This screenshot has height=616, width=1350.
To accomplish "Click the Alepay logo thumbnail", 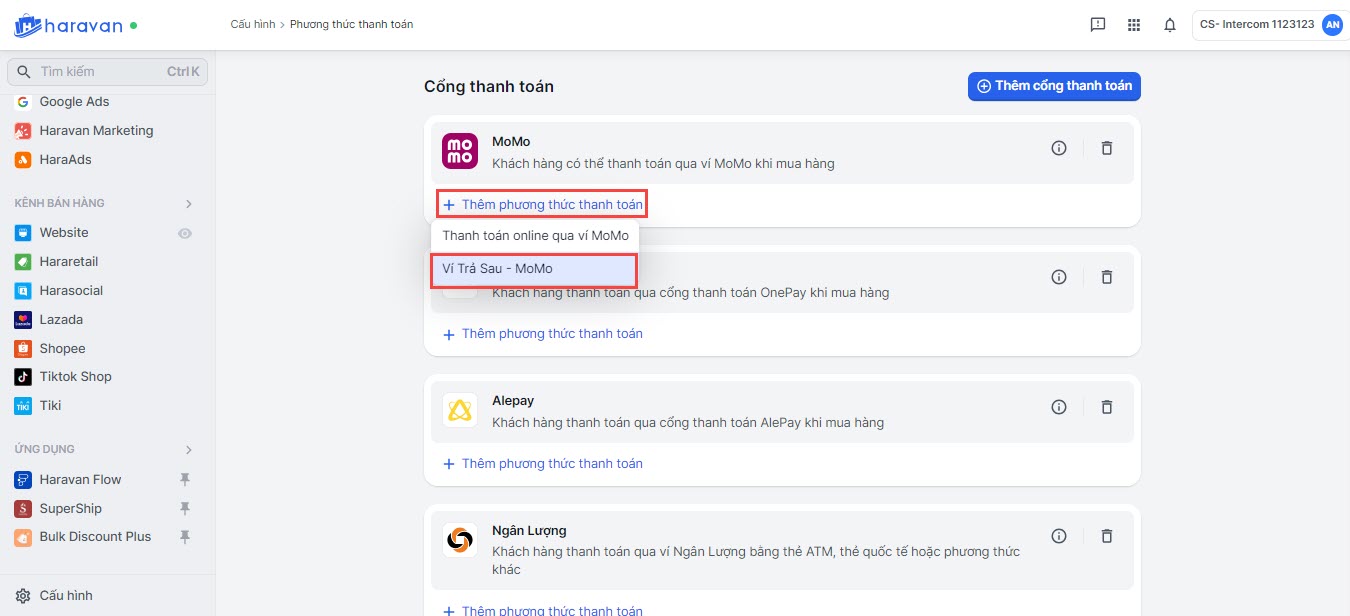I will [461, 410].
